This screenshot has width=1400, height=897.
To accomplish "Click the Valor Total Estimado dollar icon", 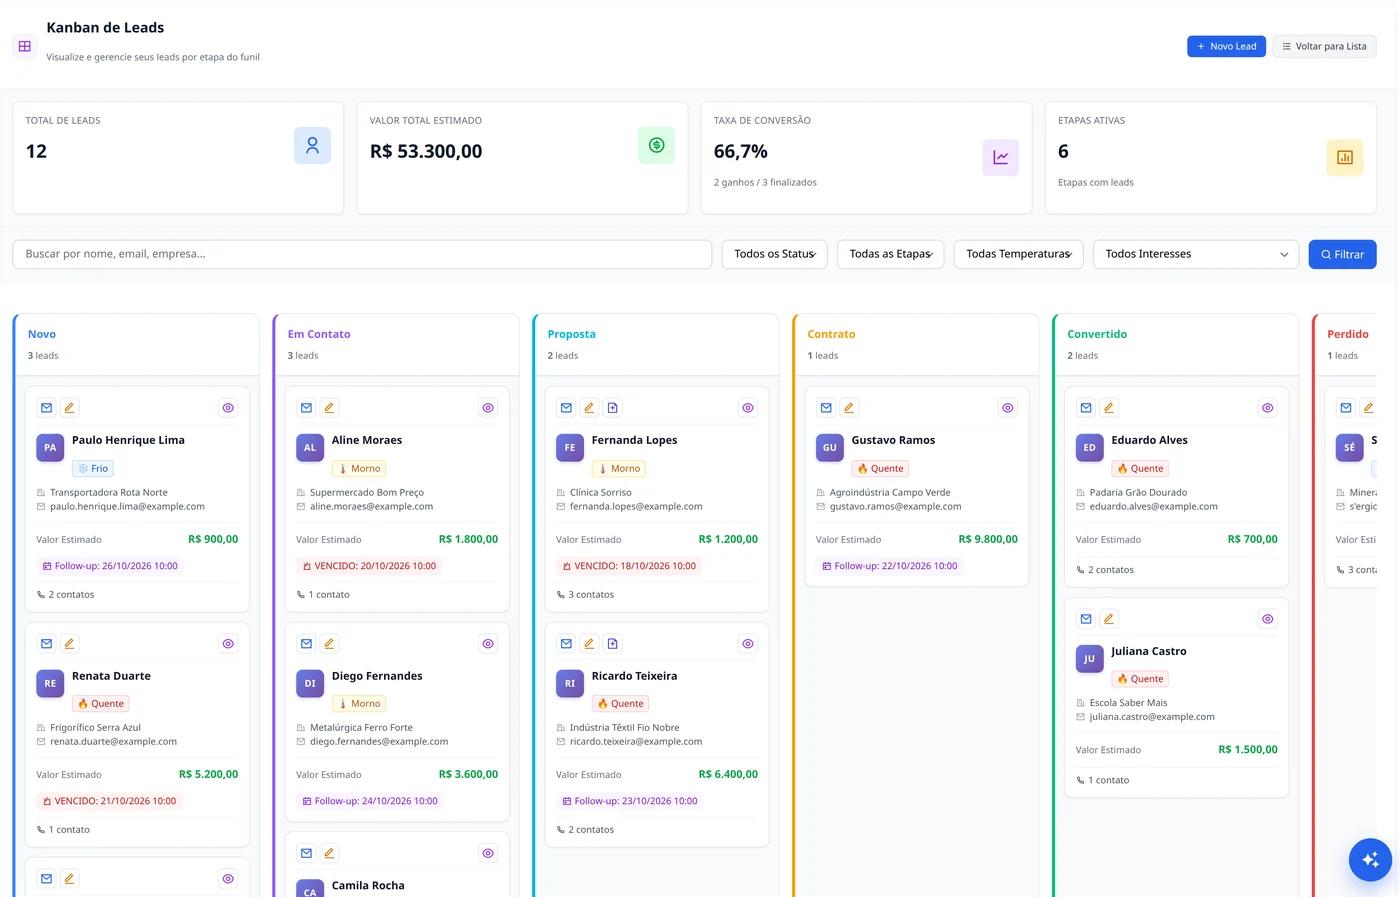I will tap(657, 146).
